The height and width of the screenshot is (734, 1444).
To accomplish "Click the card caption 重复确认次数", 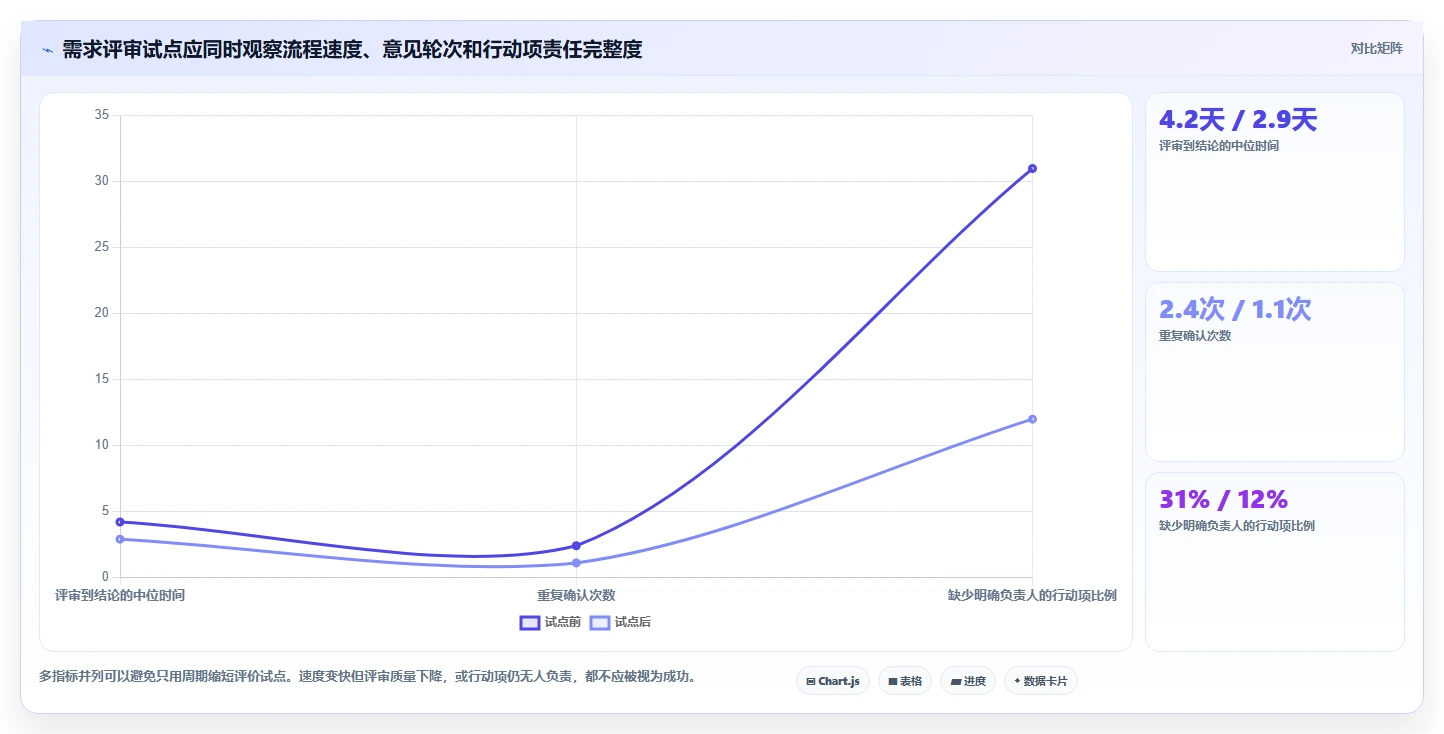I will click(x=1195, y=336).
